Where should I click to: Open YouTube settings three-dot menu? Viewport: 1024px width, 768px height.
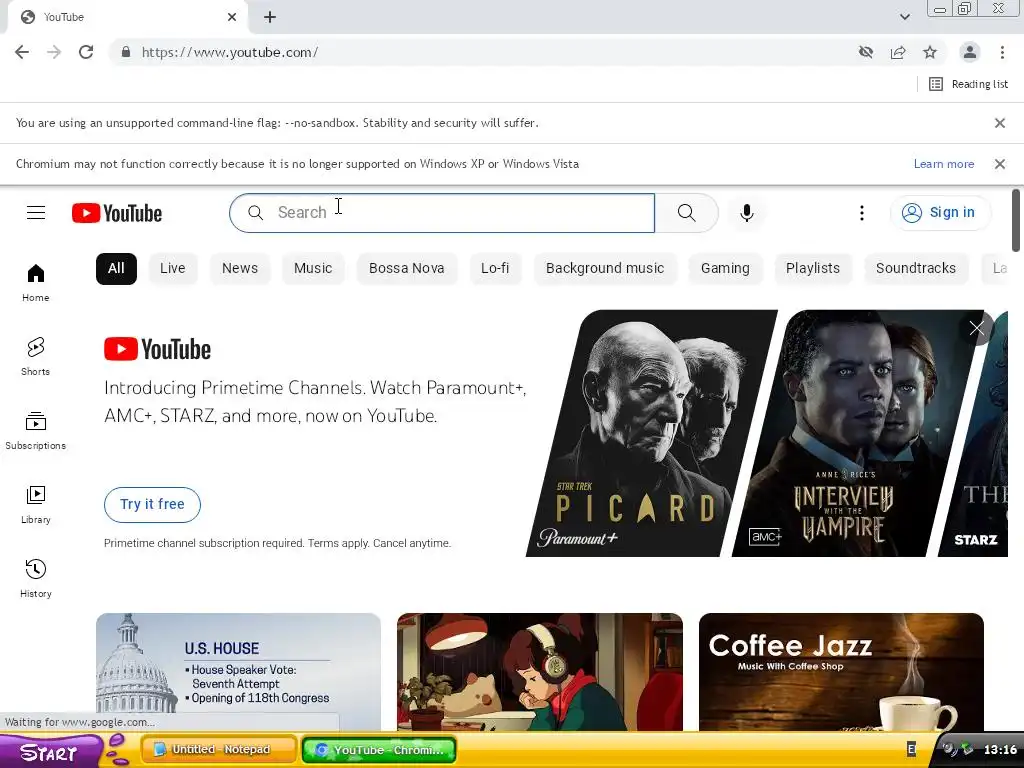pyautogui.click(x=861, y=212)
